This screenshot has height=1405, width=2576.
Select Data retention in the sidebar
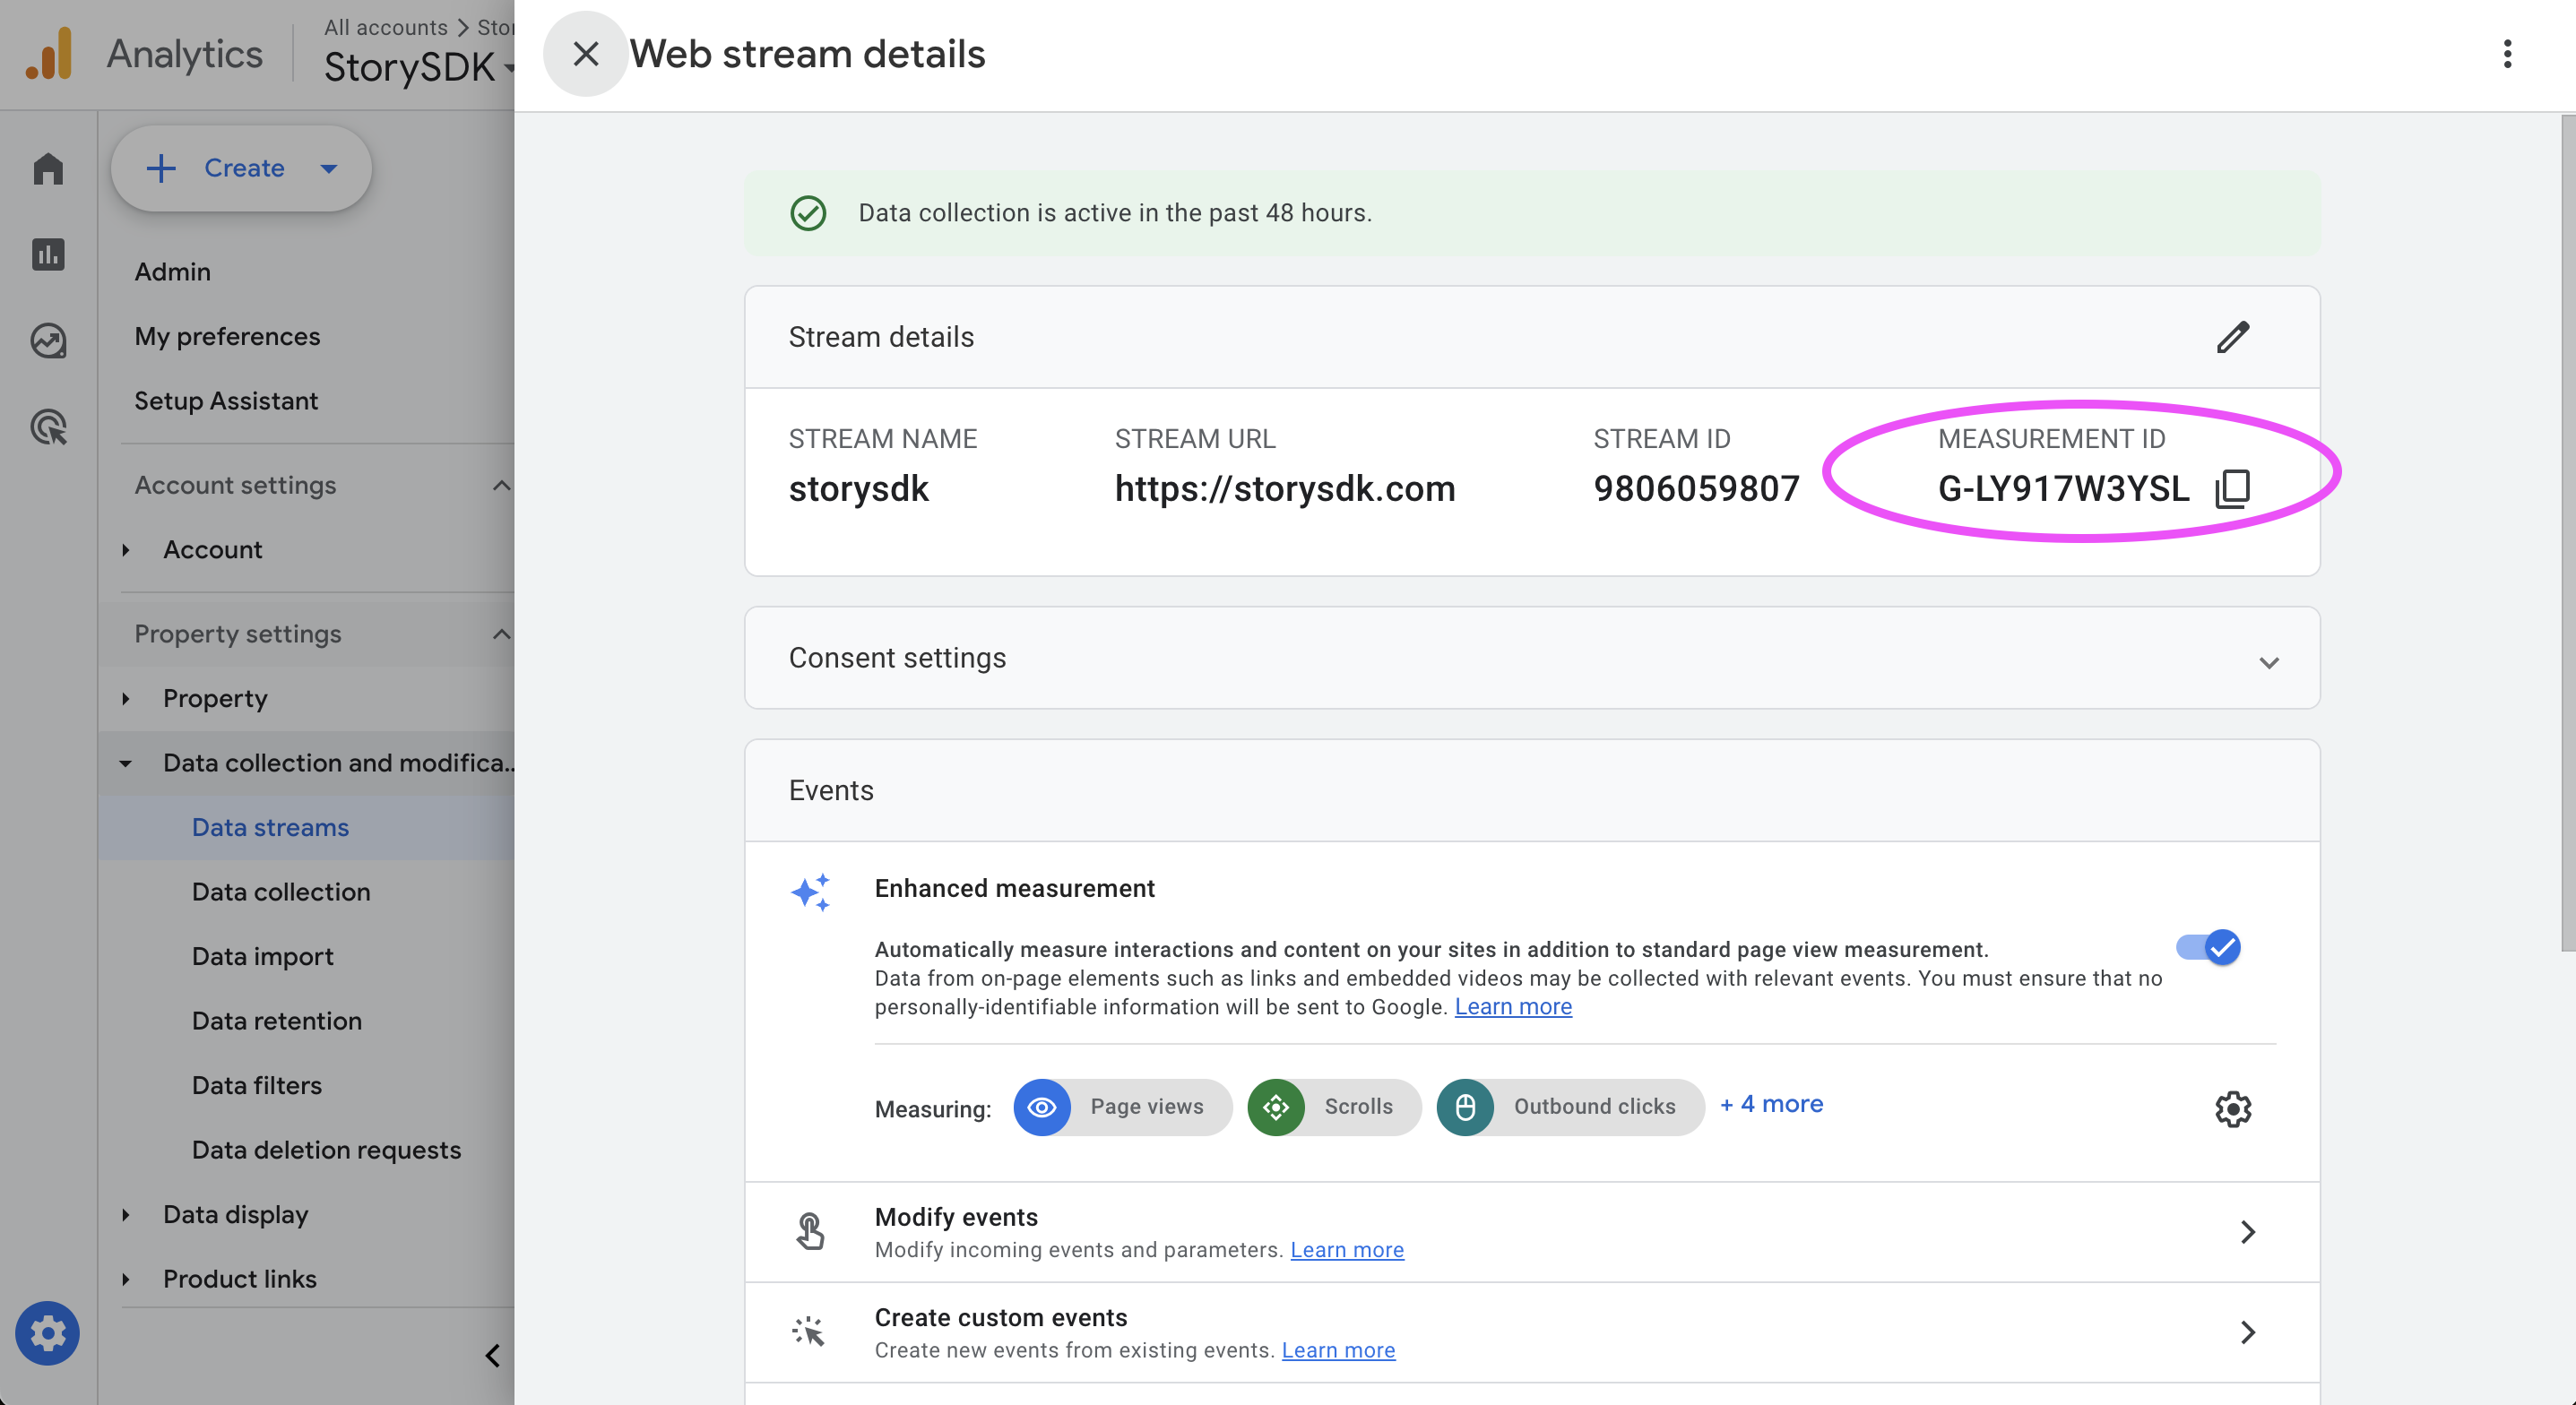(x=277, y=1020)
